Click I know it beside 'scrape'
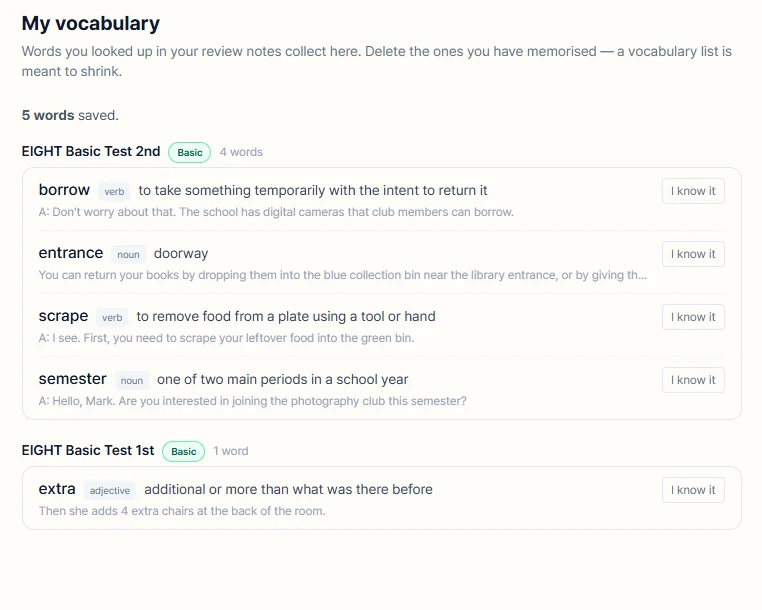Viewport: 762px width, 610px height. point(693,317)
